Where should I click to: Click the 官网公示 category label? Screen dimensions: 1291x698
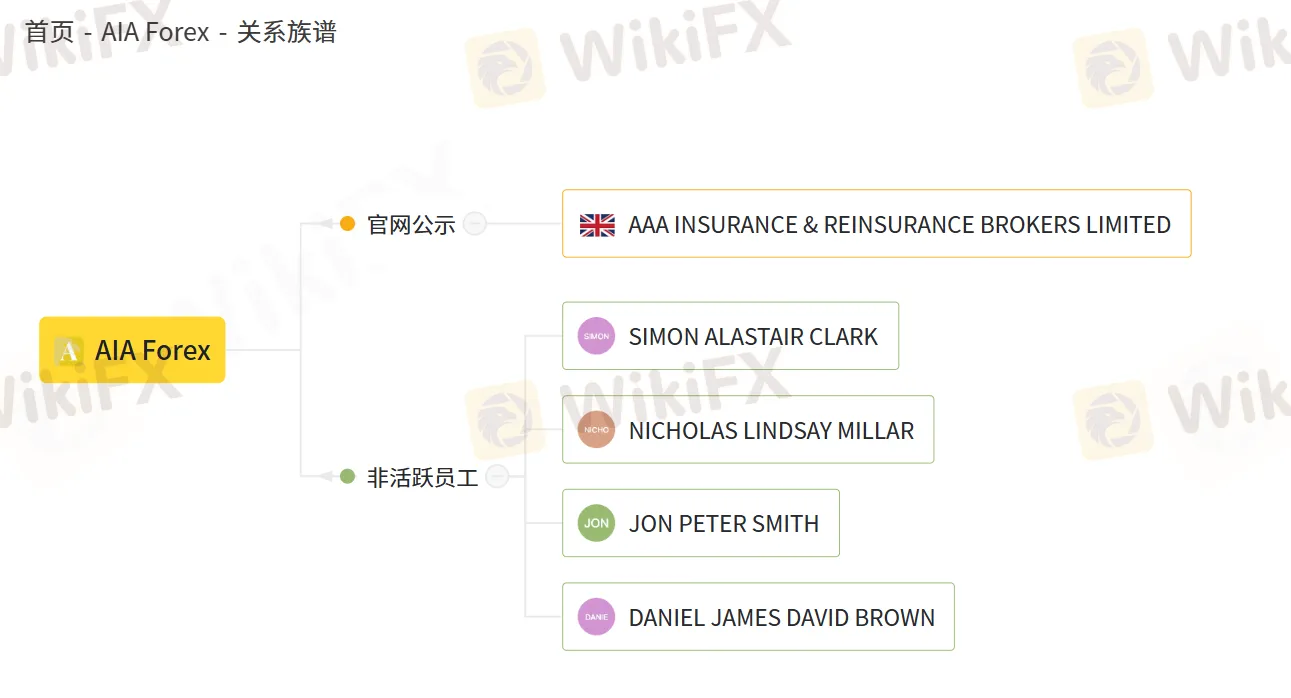(x=411, y=225)
